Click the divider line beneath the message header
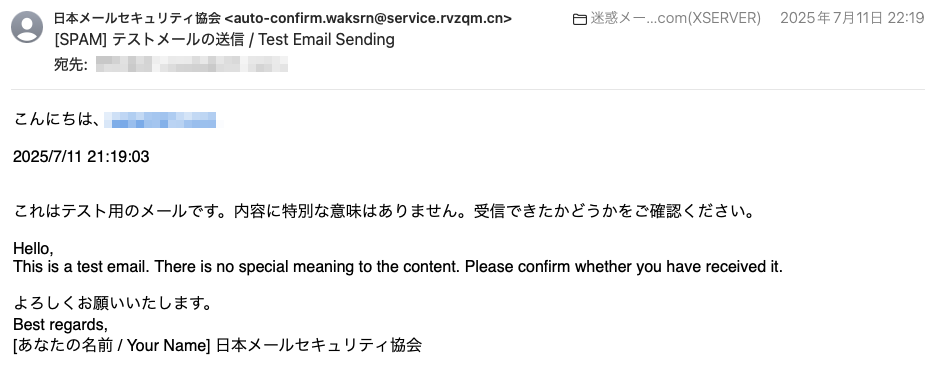 pyautogui.click(x=468, y=89)
